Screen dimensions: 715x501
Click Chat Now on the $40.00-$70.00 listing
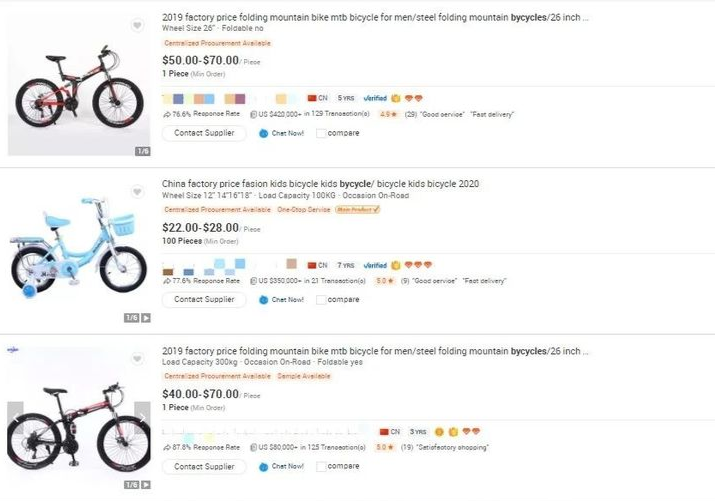pyautogui.click(x=281, y=466)
